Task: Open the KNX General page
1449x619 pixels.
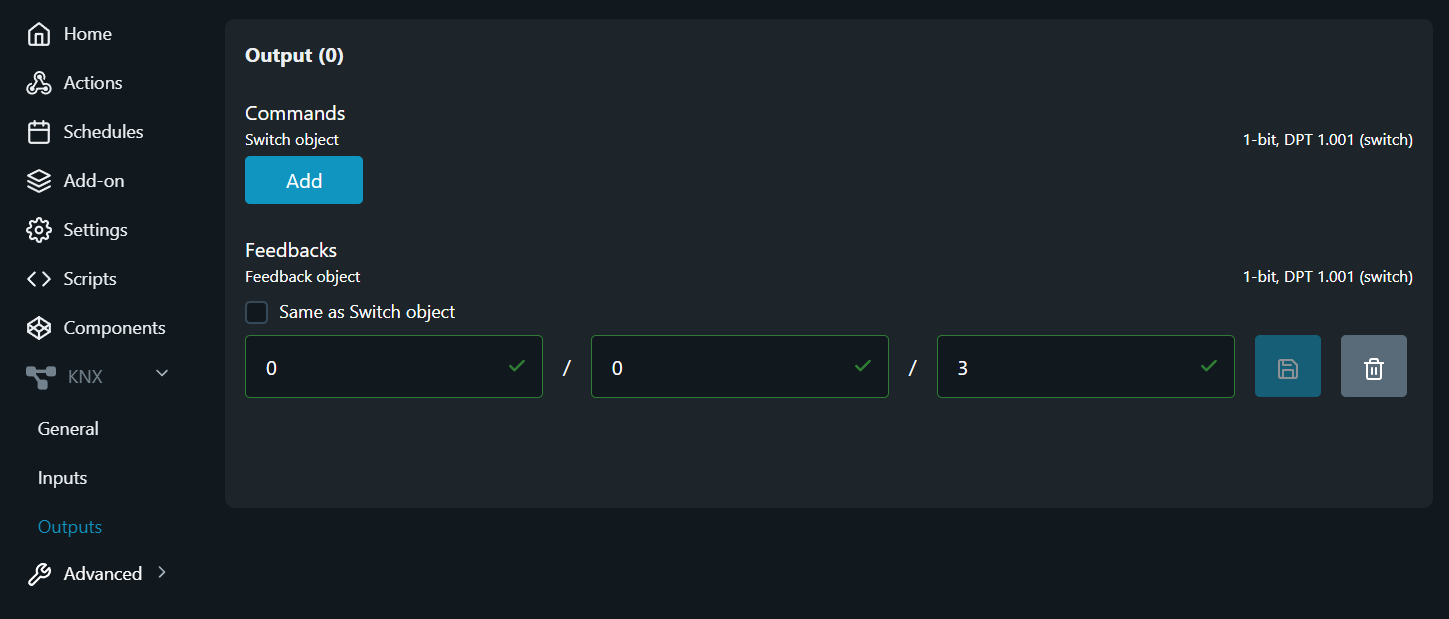Action: coord(68,429)
